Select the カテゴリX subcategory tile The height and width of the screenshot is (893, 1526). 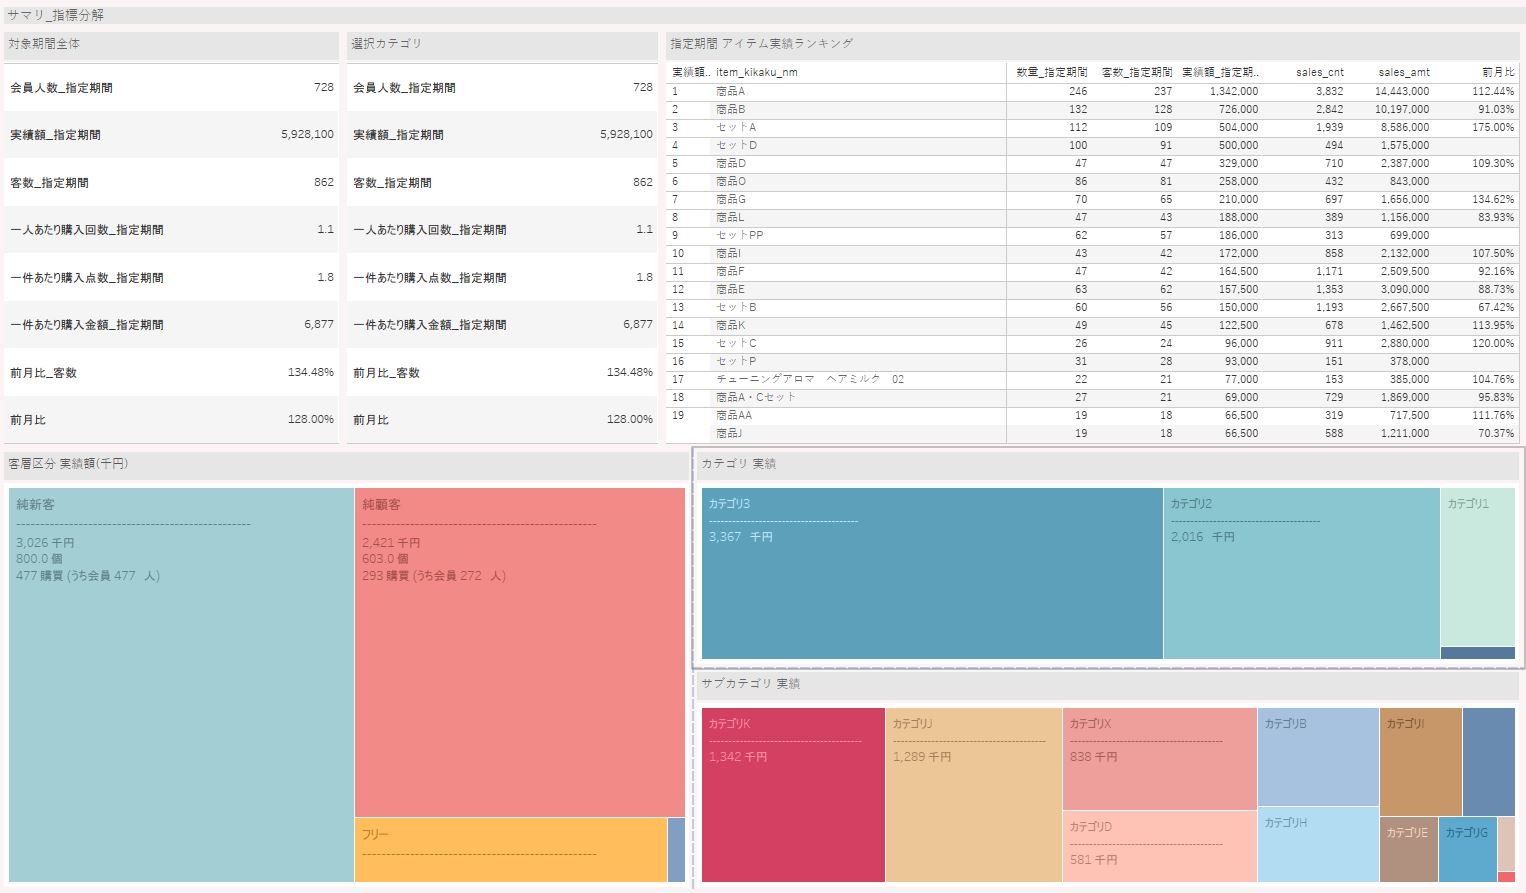tap(1160, 759)
